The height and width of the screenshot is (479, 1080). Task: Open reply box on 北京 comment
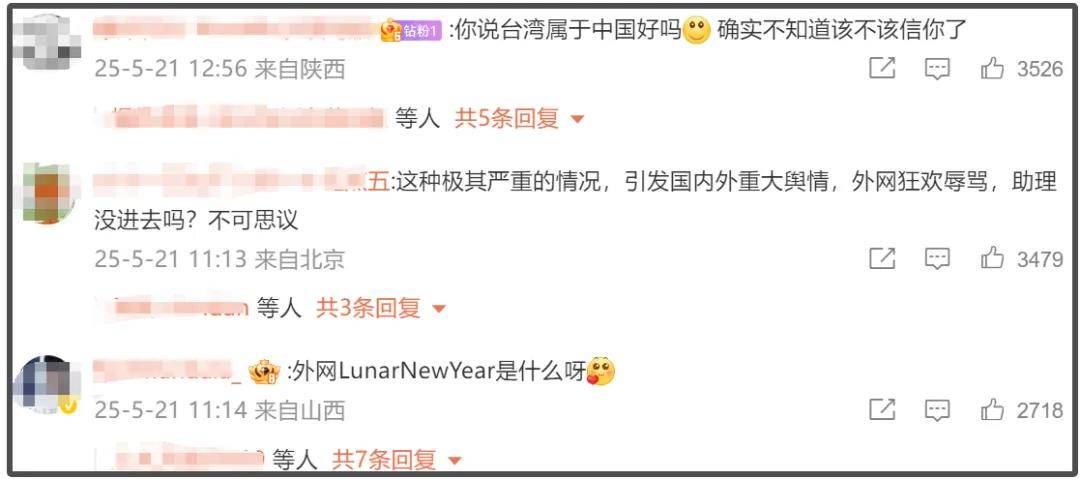[x=937, y=258]
